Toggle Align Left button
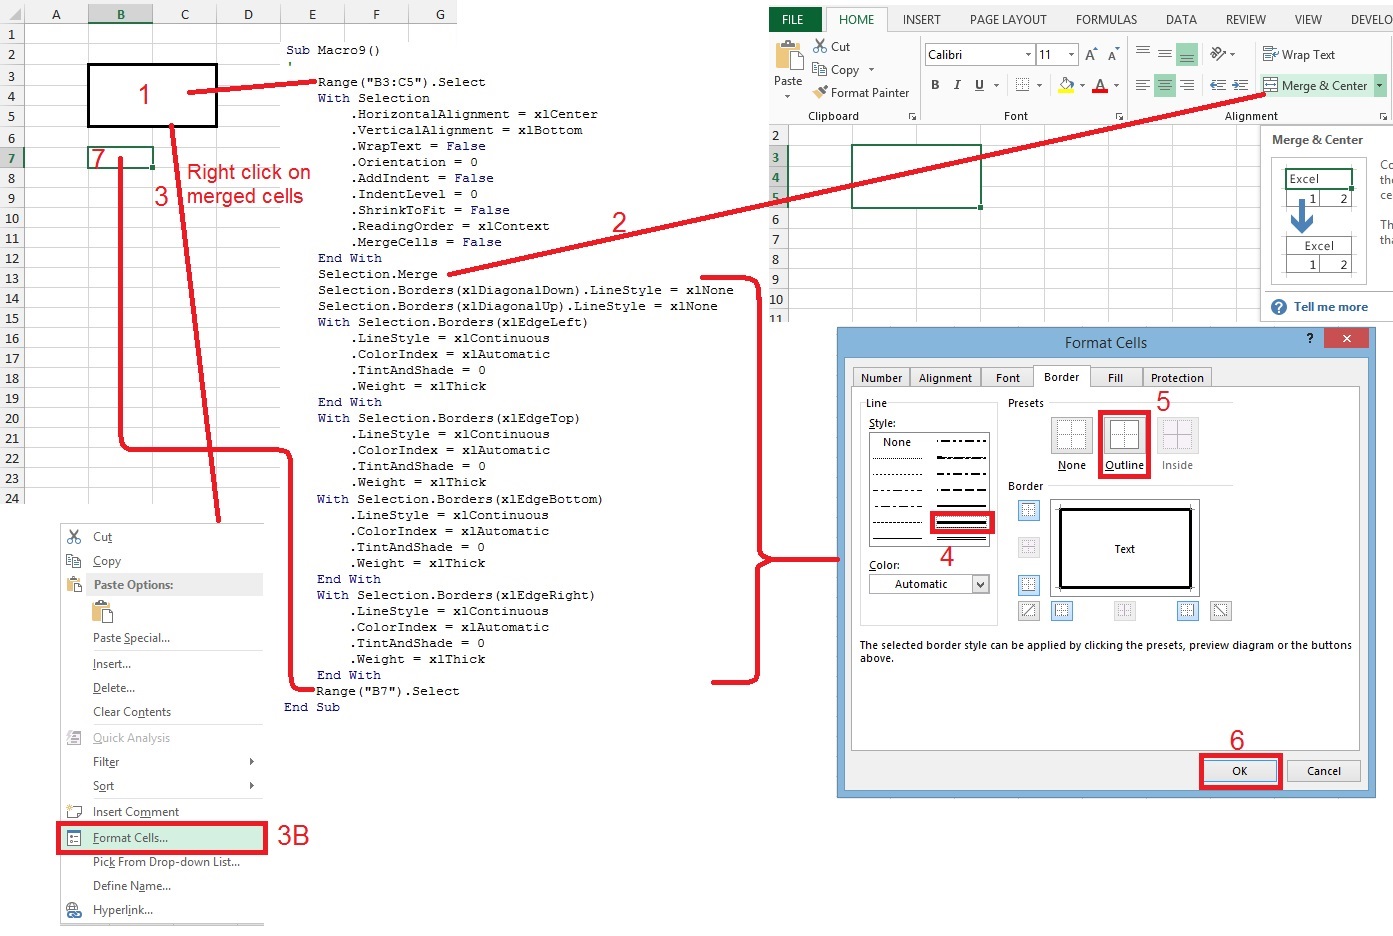 coord(1143,85)
